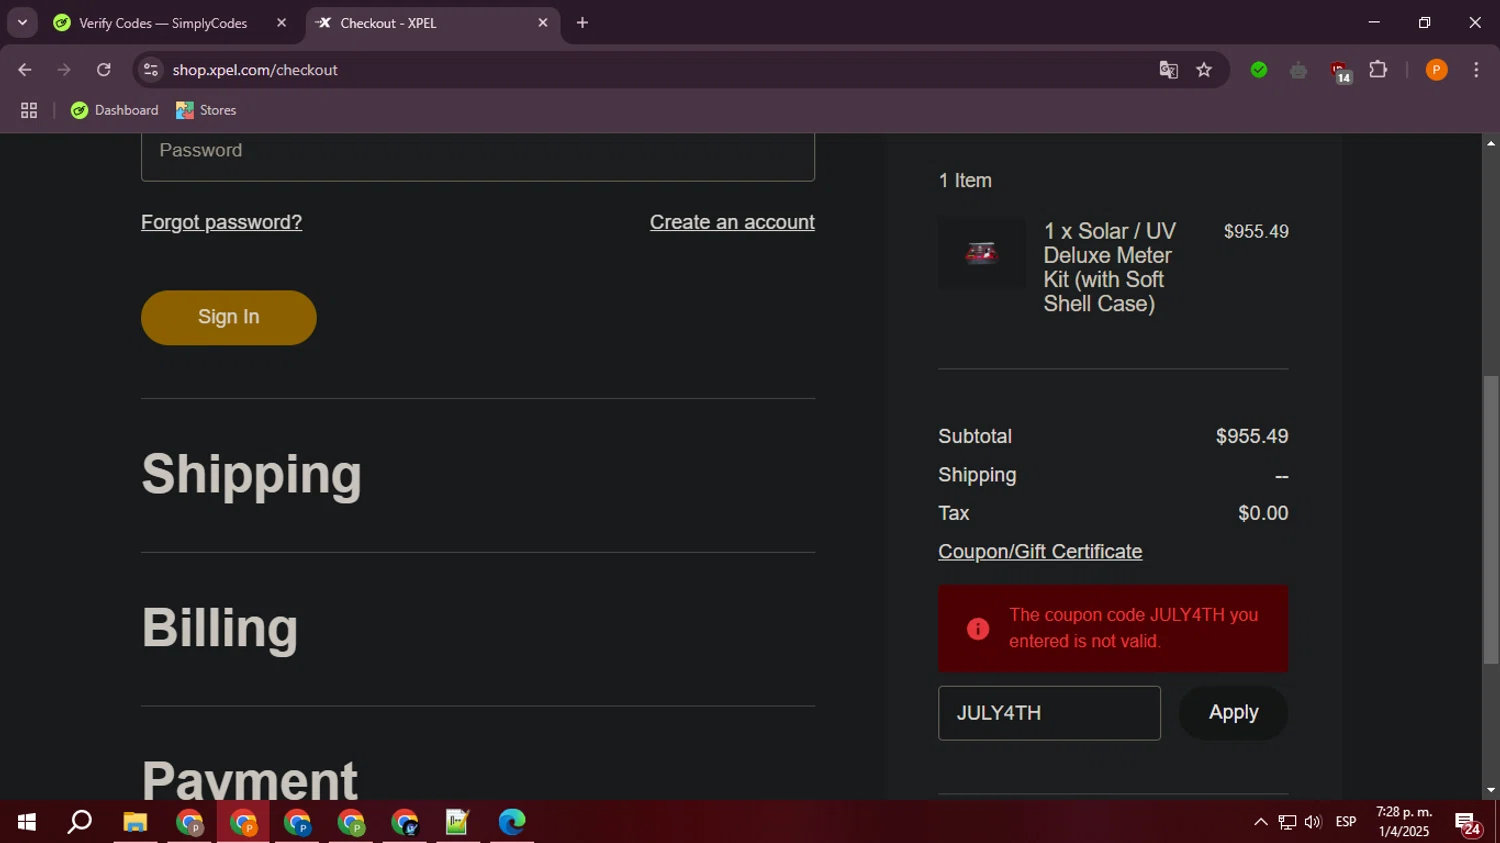Switch the ESP input language

tap(1346, 822)
